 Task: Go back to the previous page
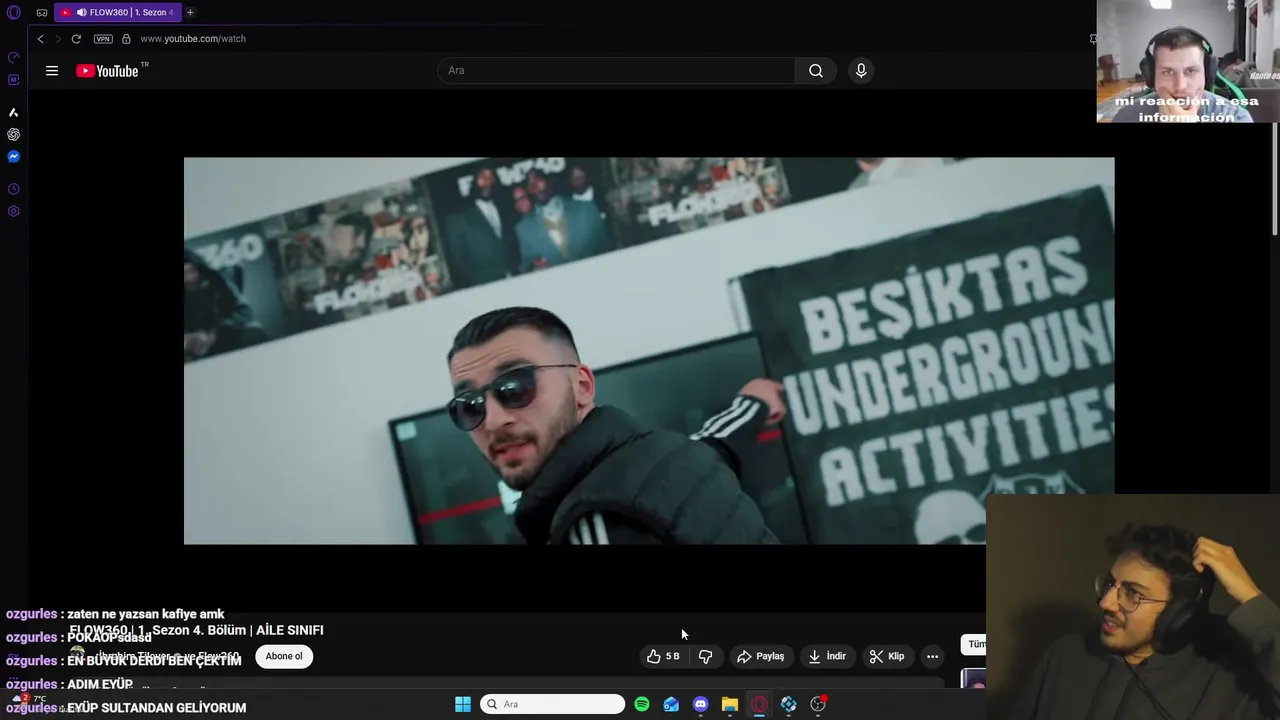pyautogui.click(x=40, y=39)
